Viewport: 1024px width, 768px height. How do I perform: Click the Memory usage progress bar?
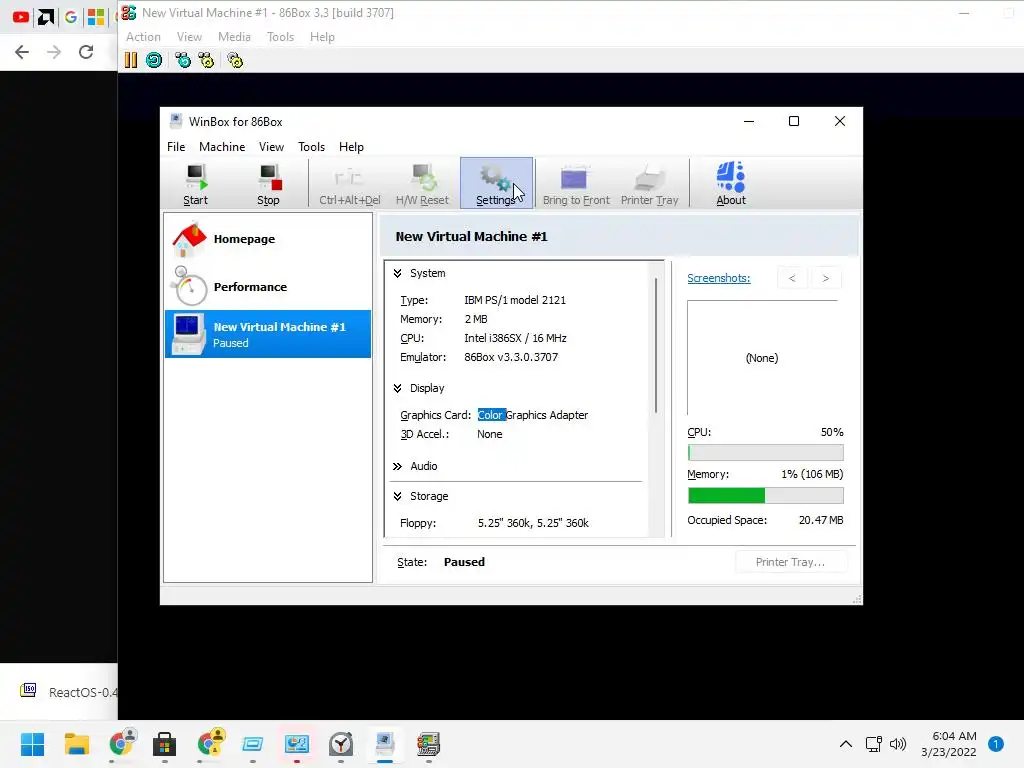(765, 496)
